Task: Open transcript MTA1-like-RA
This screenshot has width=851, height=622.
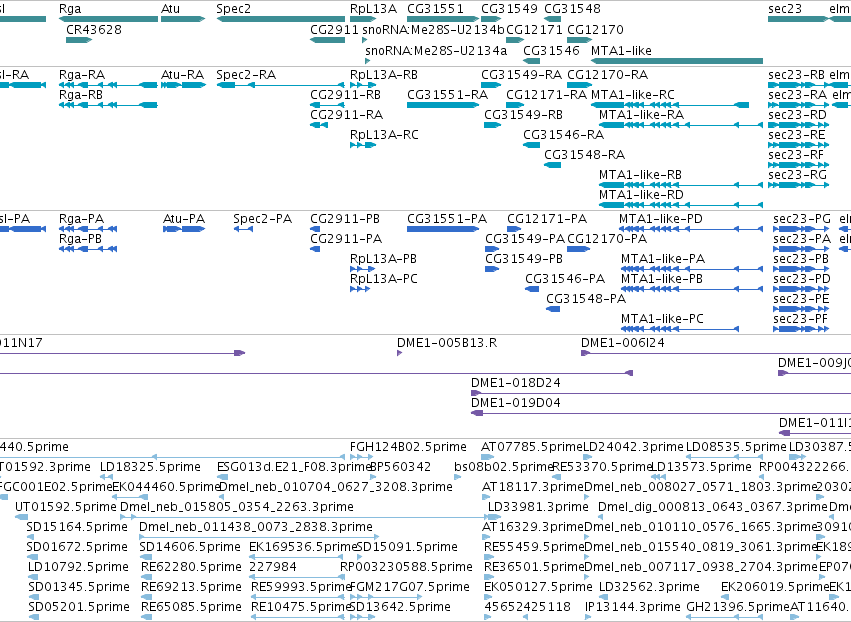Action: 681,125
